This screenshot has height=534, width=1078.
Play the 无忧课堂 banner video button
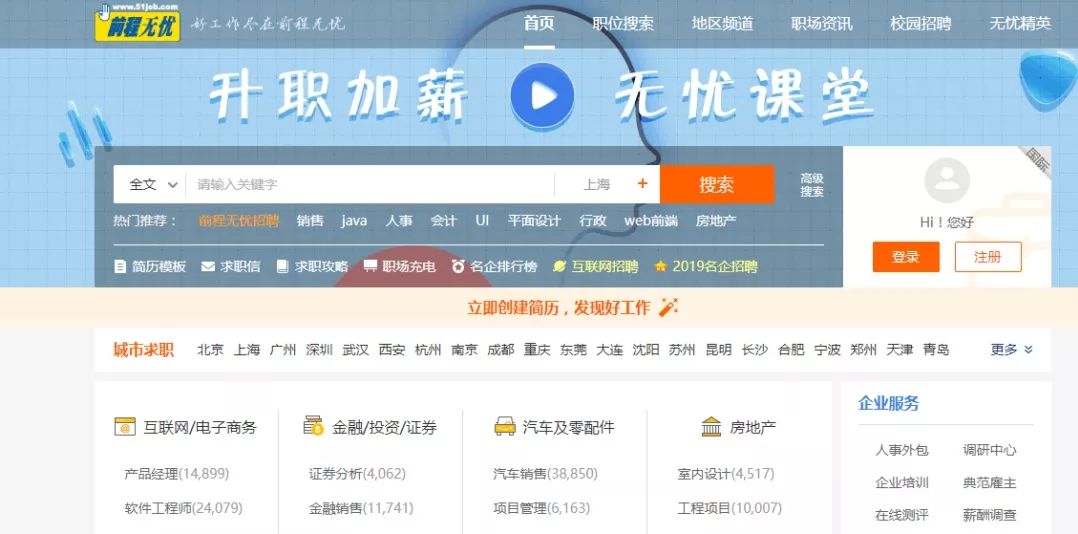[542, 96]
